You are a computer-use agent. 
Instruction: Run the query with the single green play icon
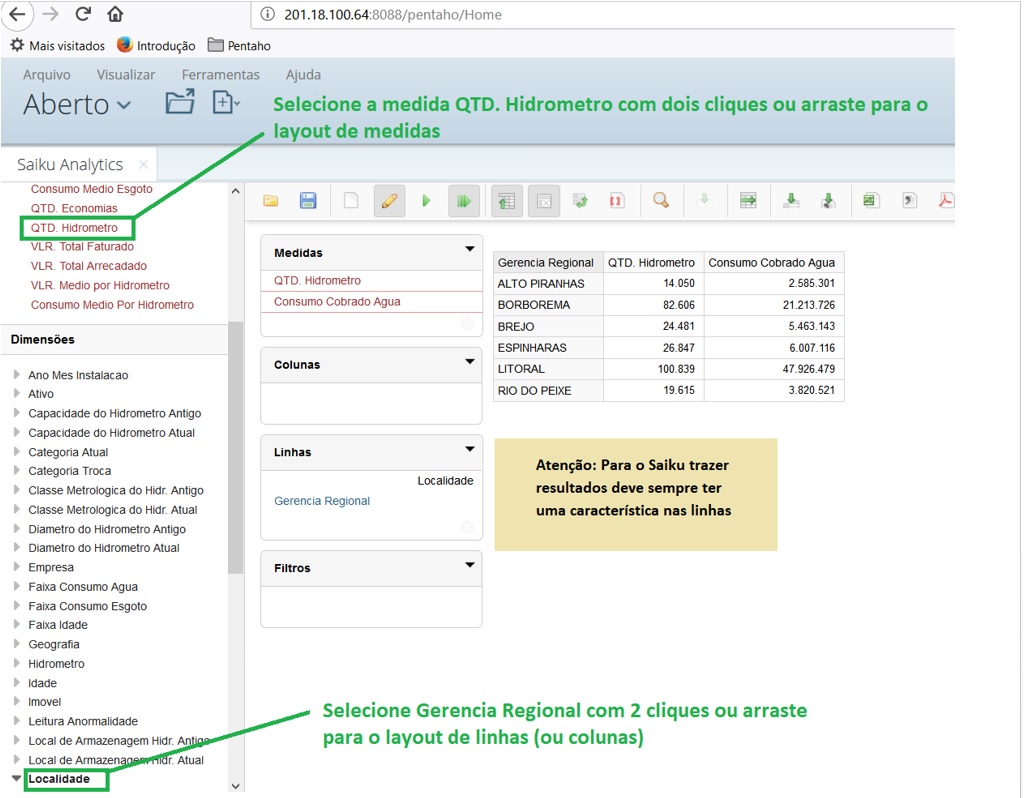point(426,201)
